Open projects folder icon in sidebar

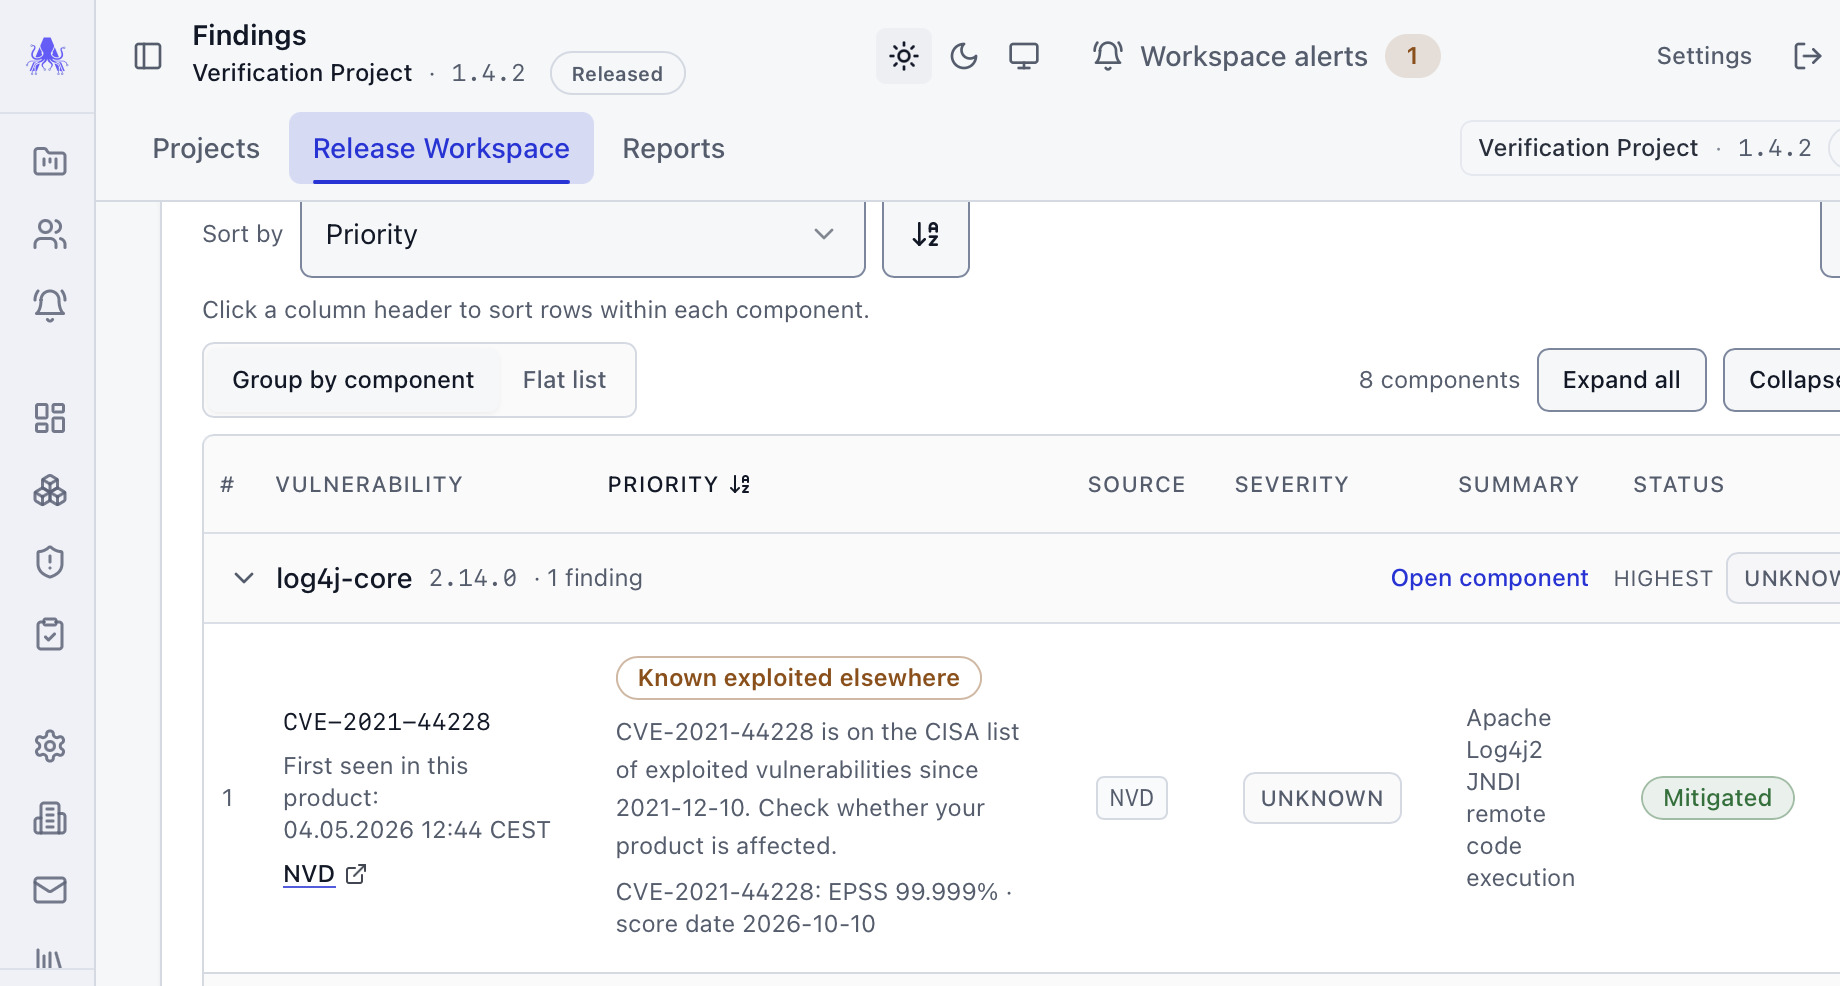[x=50, y=161]
